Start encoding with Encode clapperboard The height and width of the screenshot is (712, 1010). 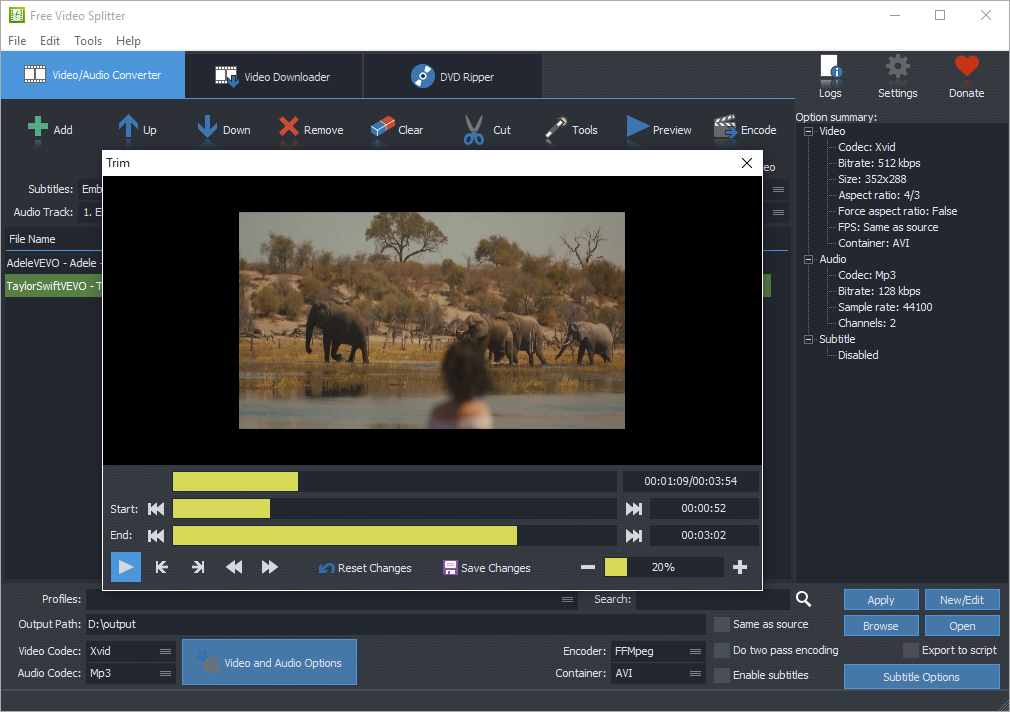tap(725, 127)
